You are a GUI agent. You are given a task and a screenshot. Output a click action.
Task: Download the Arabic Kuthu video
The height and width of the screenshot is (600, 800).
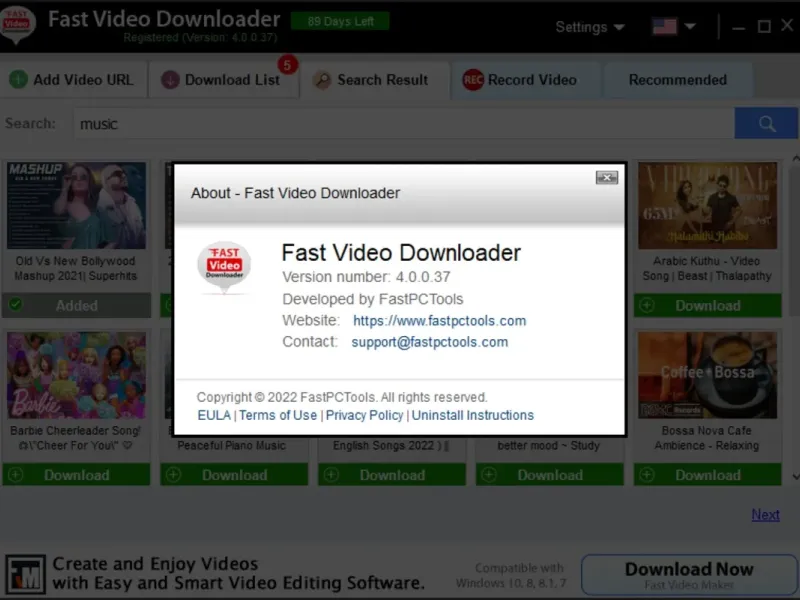(x=708, y=306)
